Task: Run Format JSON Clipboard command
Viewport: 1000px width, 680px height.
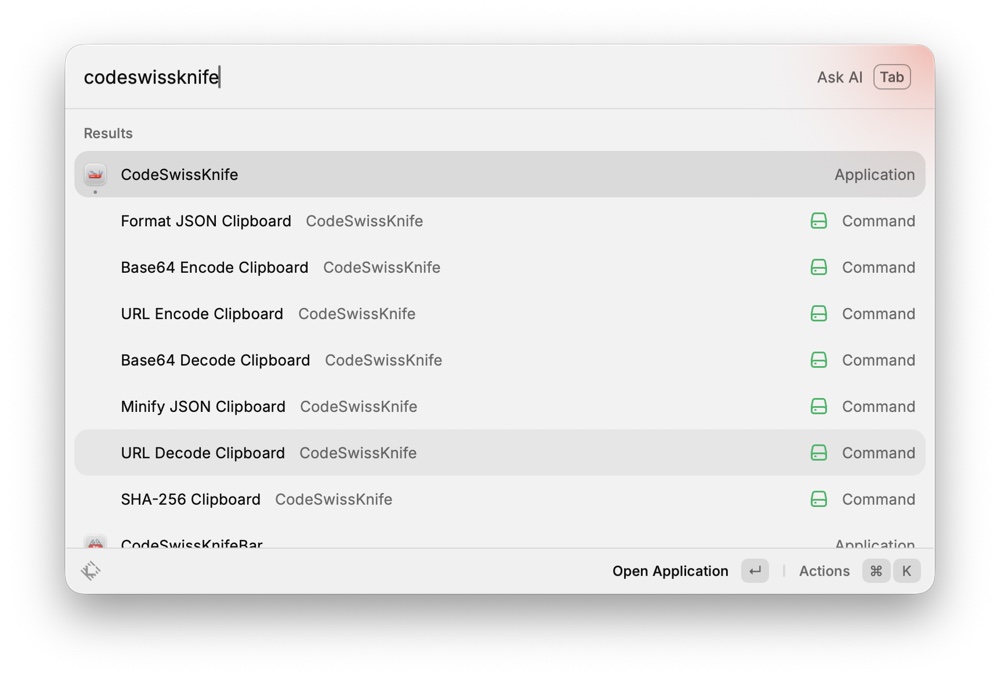Action: click(499, 221)
